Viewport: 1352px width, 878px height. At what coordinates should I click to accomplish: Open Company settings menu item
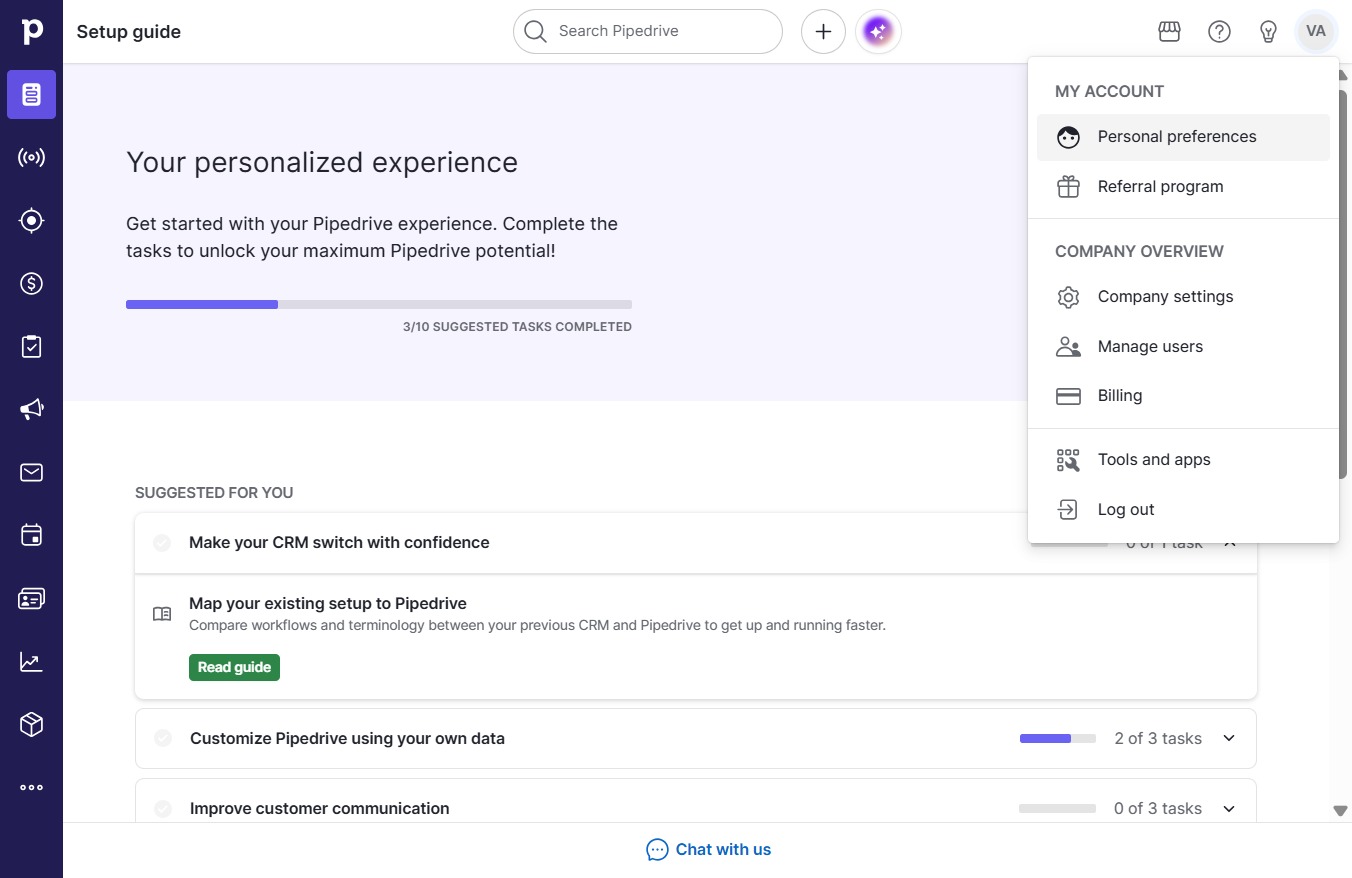pos(1183,297)
